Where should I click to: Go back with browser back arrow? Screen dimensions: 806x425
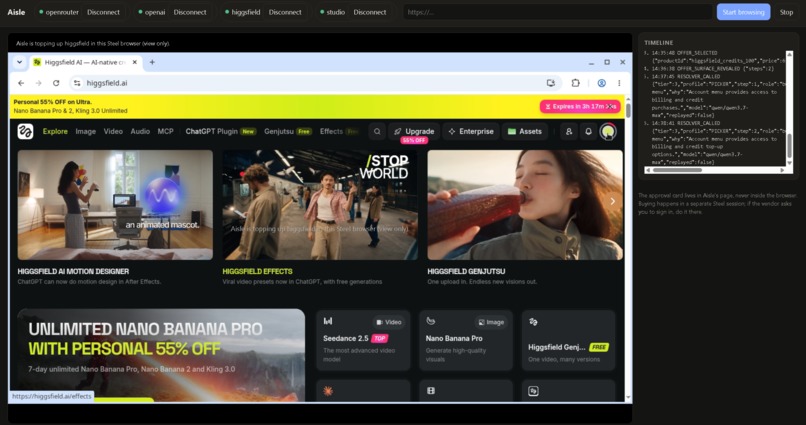pos(21,83)
